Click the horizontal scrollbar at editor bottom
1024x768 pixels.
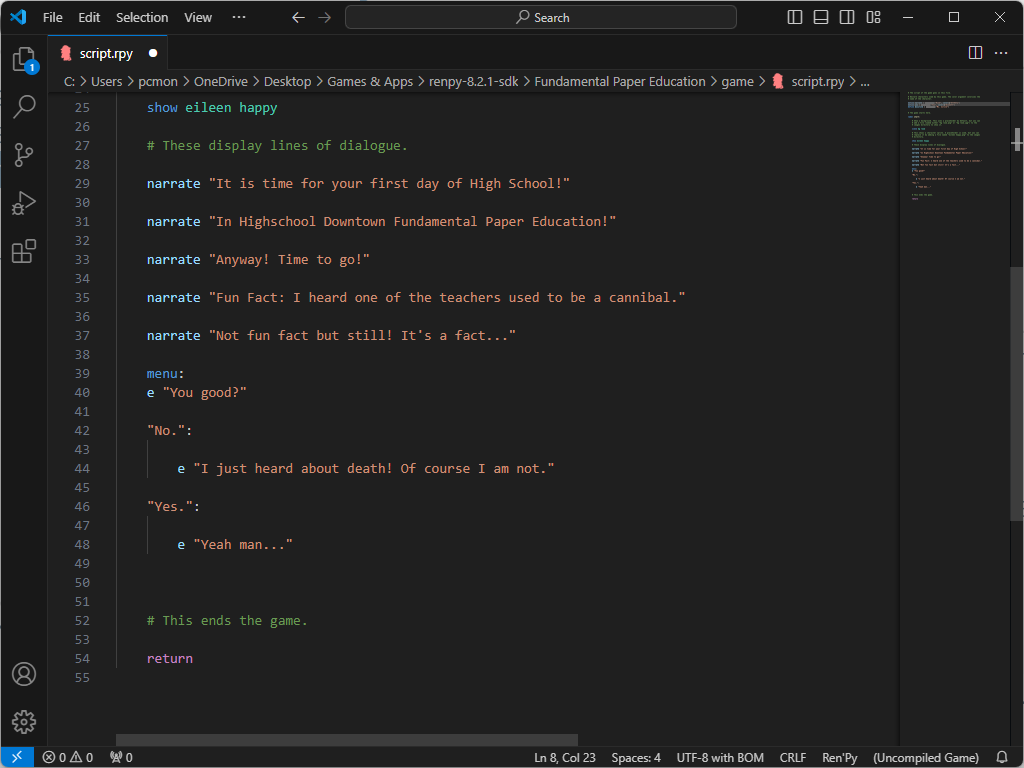point(346,740)
